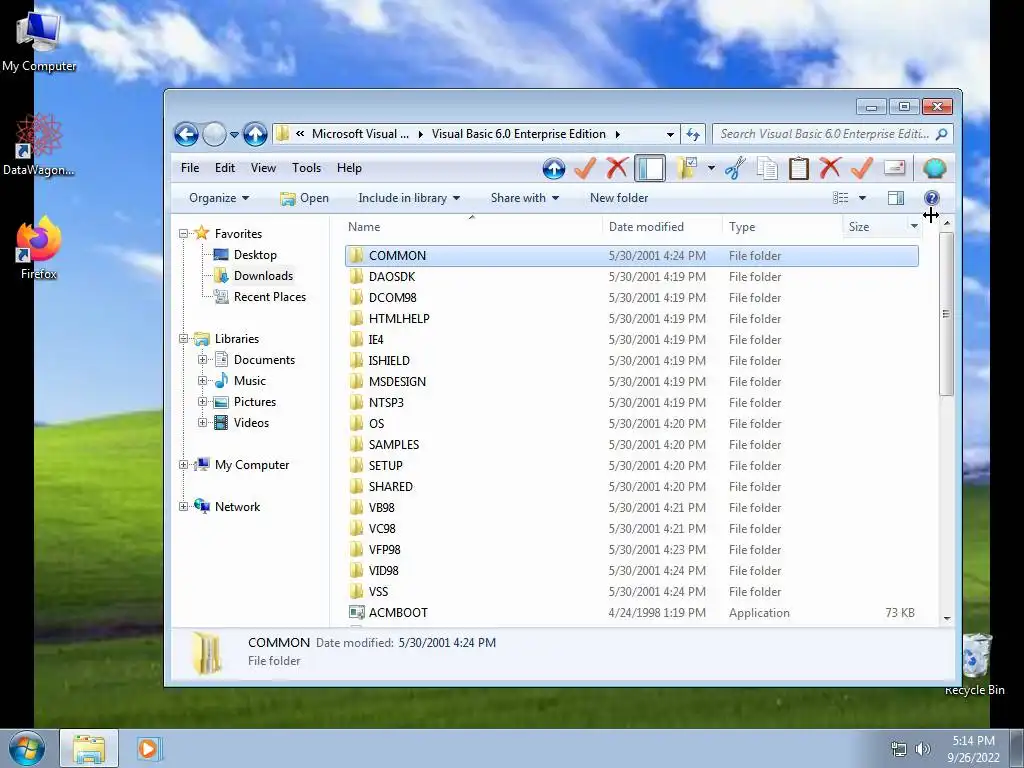The height and width of the screenshot is (768, 1024).
Task: Sort by the Date modified column header
Action: pos(662,227)
